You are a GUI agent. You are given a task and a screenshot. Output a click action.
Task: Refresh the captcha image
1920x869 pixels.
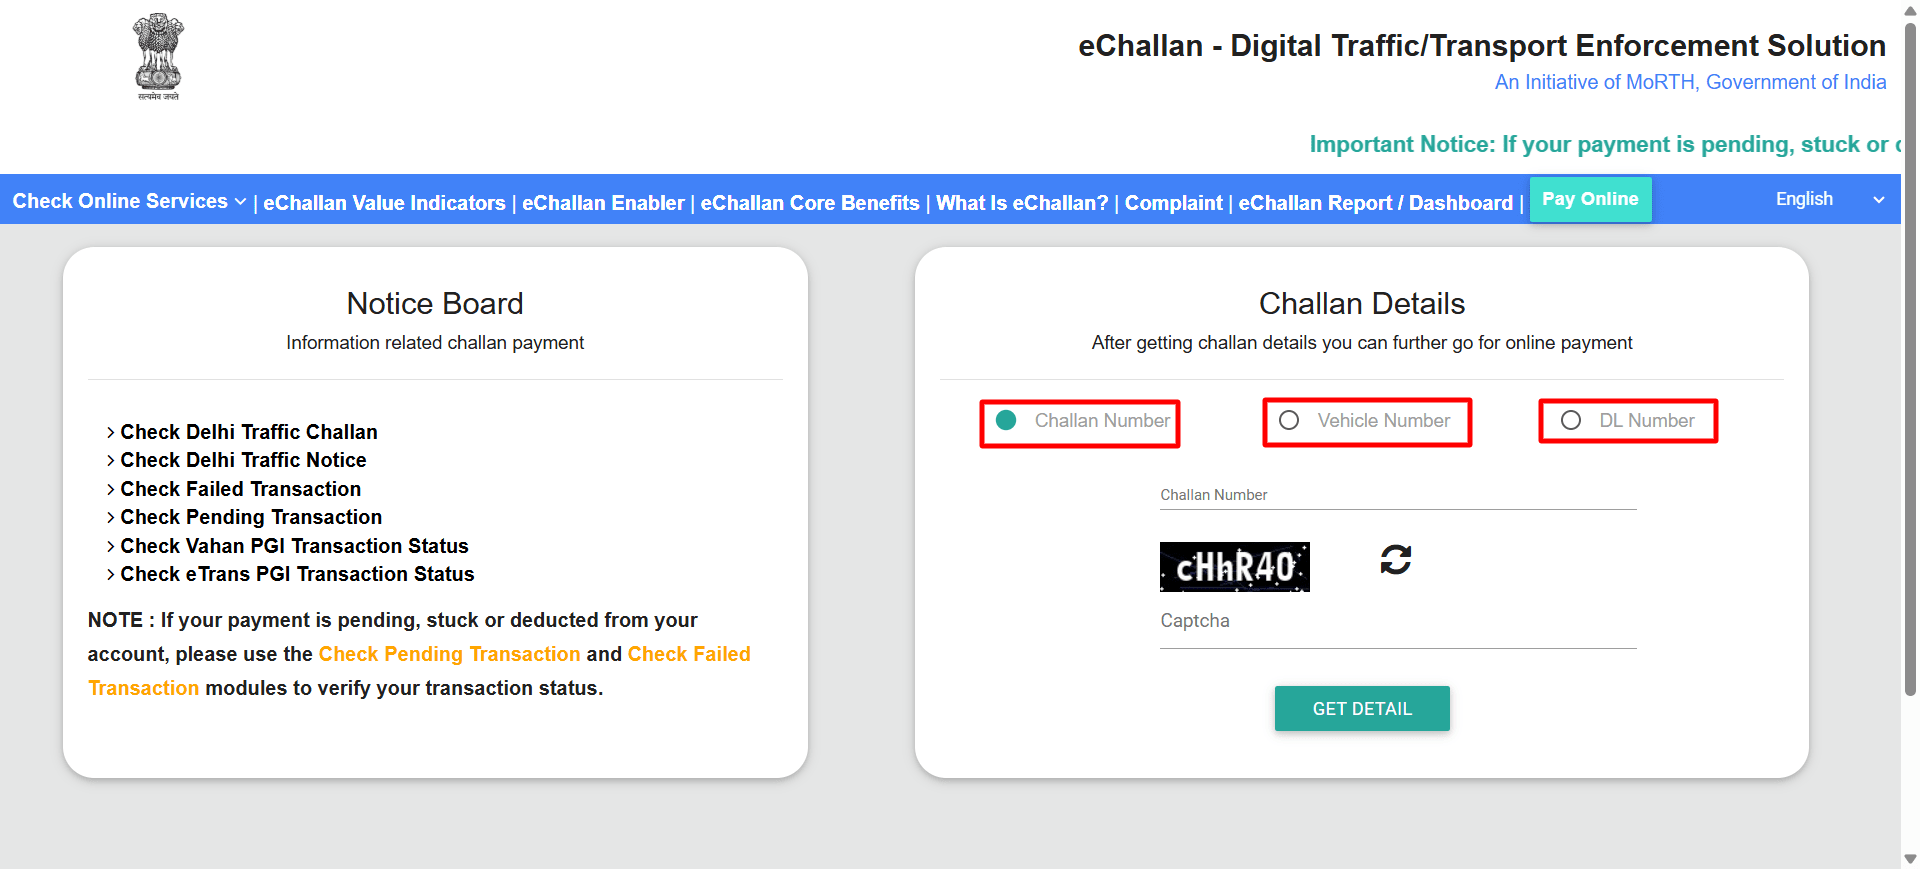(1395, 560)
